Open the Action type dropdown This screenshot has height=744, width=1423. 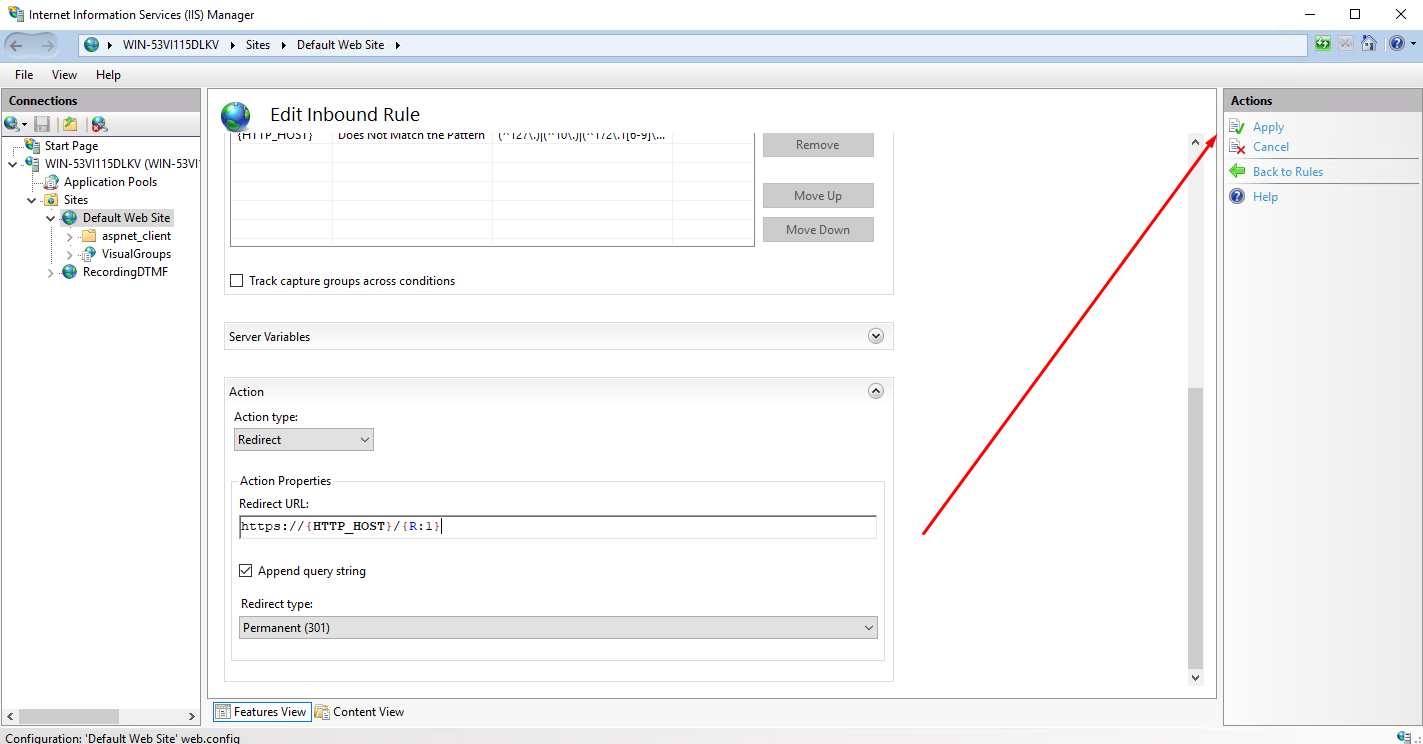tap(304, 440)
